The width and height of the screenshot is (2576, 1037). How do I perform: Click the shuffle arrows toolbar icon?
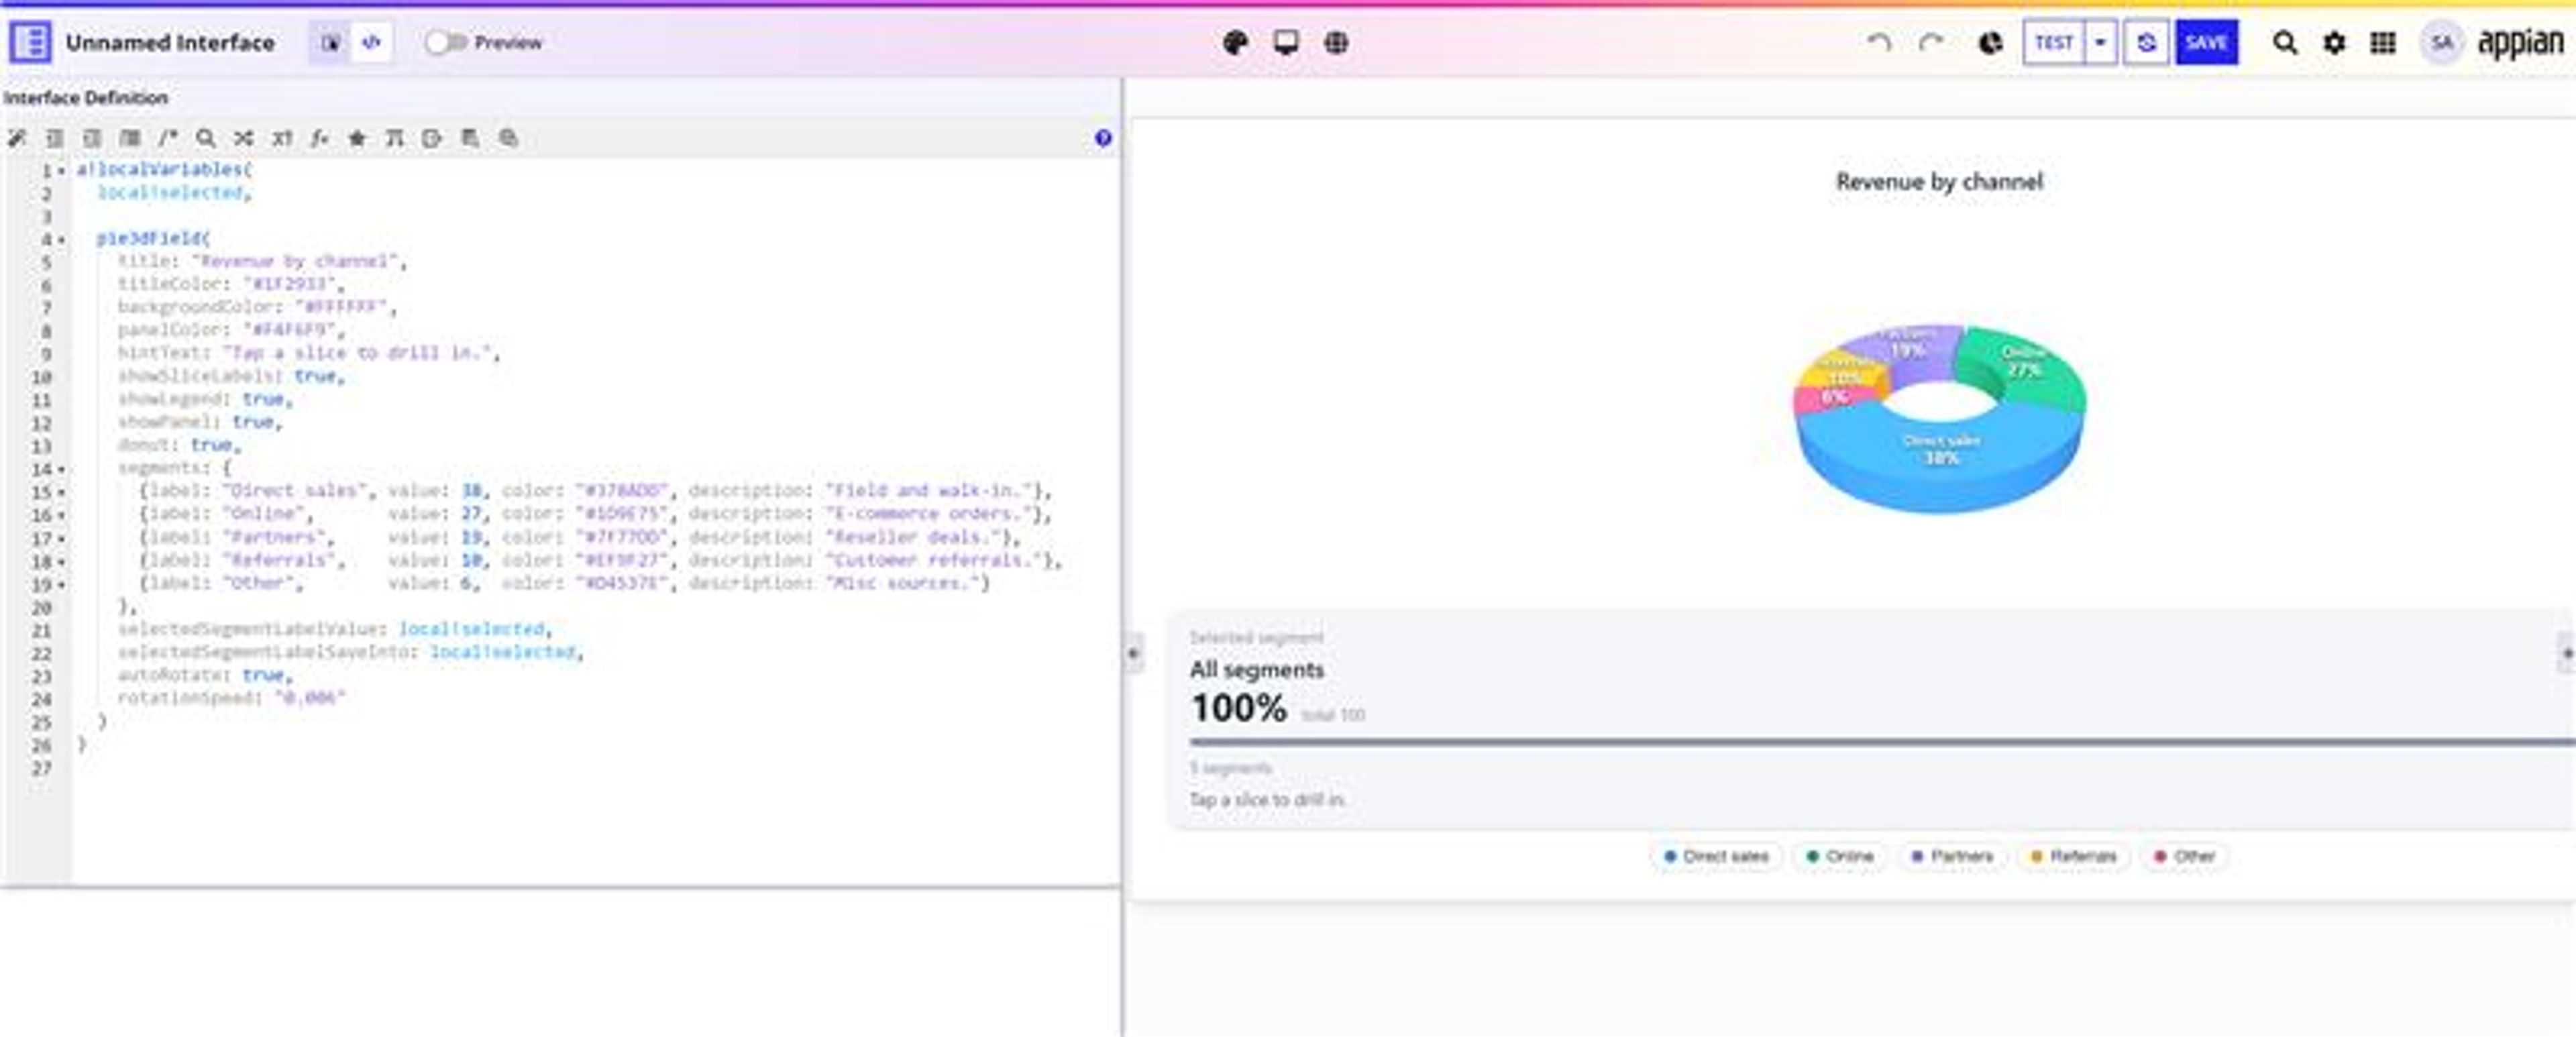(x=243, y=138)
